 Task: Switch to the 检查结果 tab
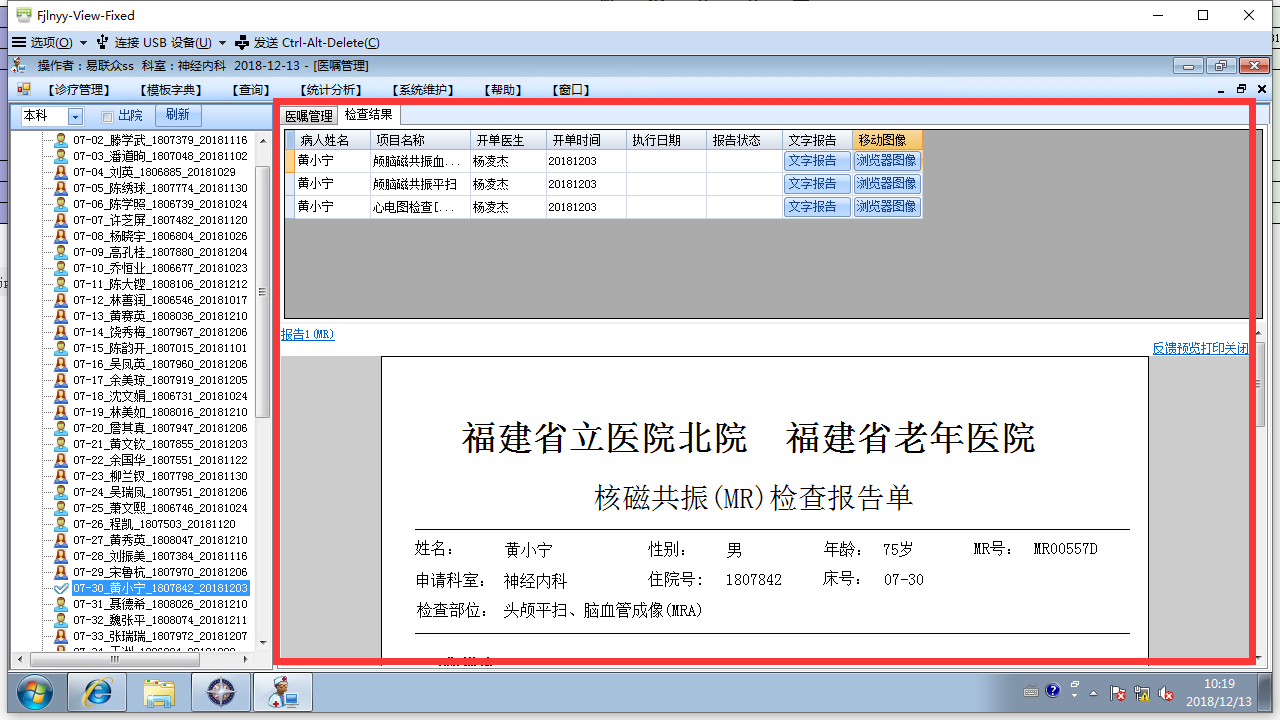369,115
